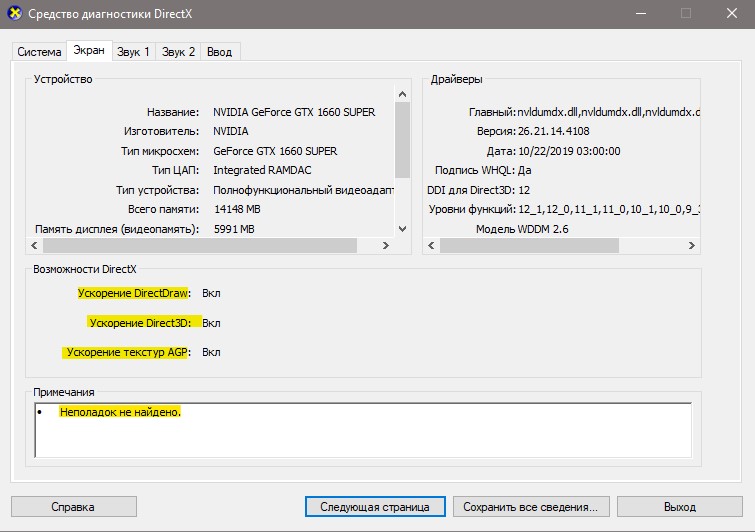Click the text Неполадок не найдено

click(x=120, y=412)
